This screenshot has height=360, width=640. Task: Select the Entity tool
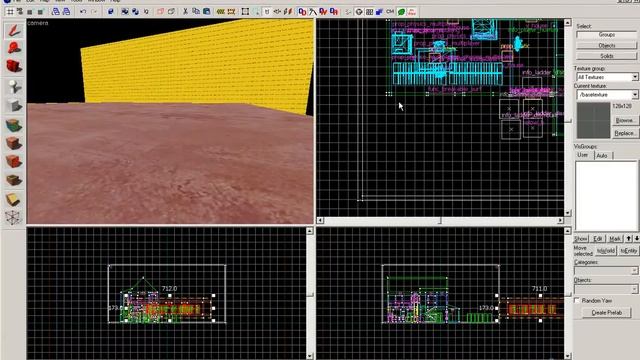point(14,87)
